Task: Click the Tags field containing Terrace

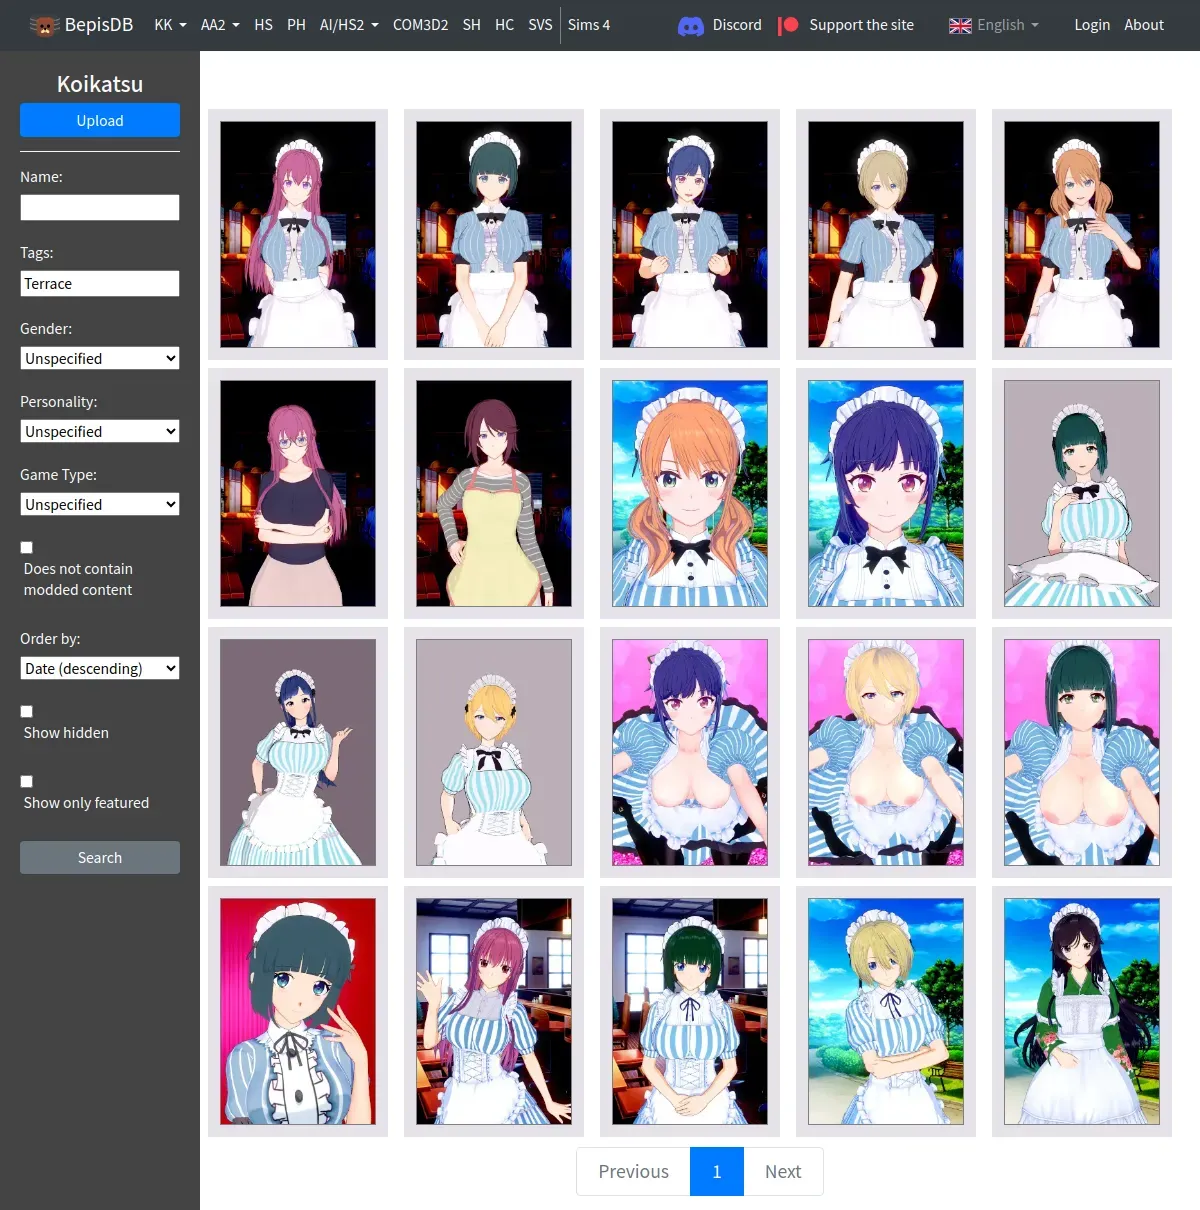Action: 100,283
